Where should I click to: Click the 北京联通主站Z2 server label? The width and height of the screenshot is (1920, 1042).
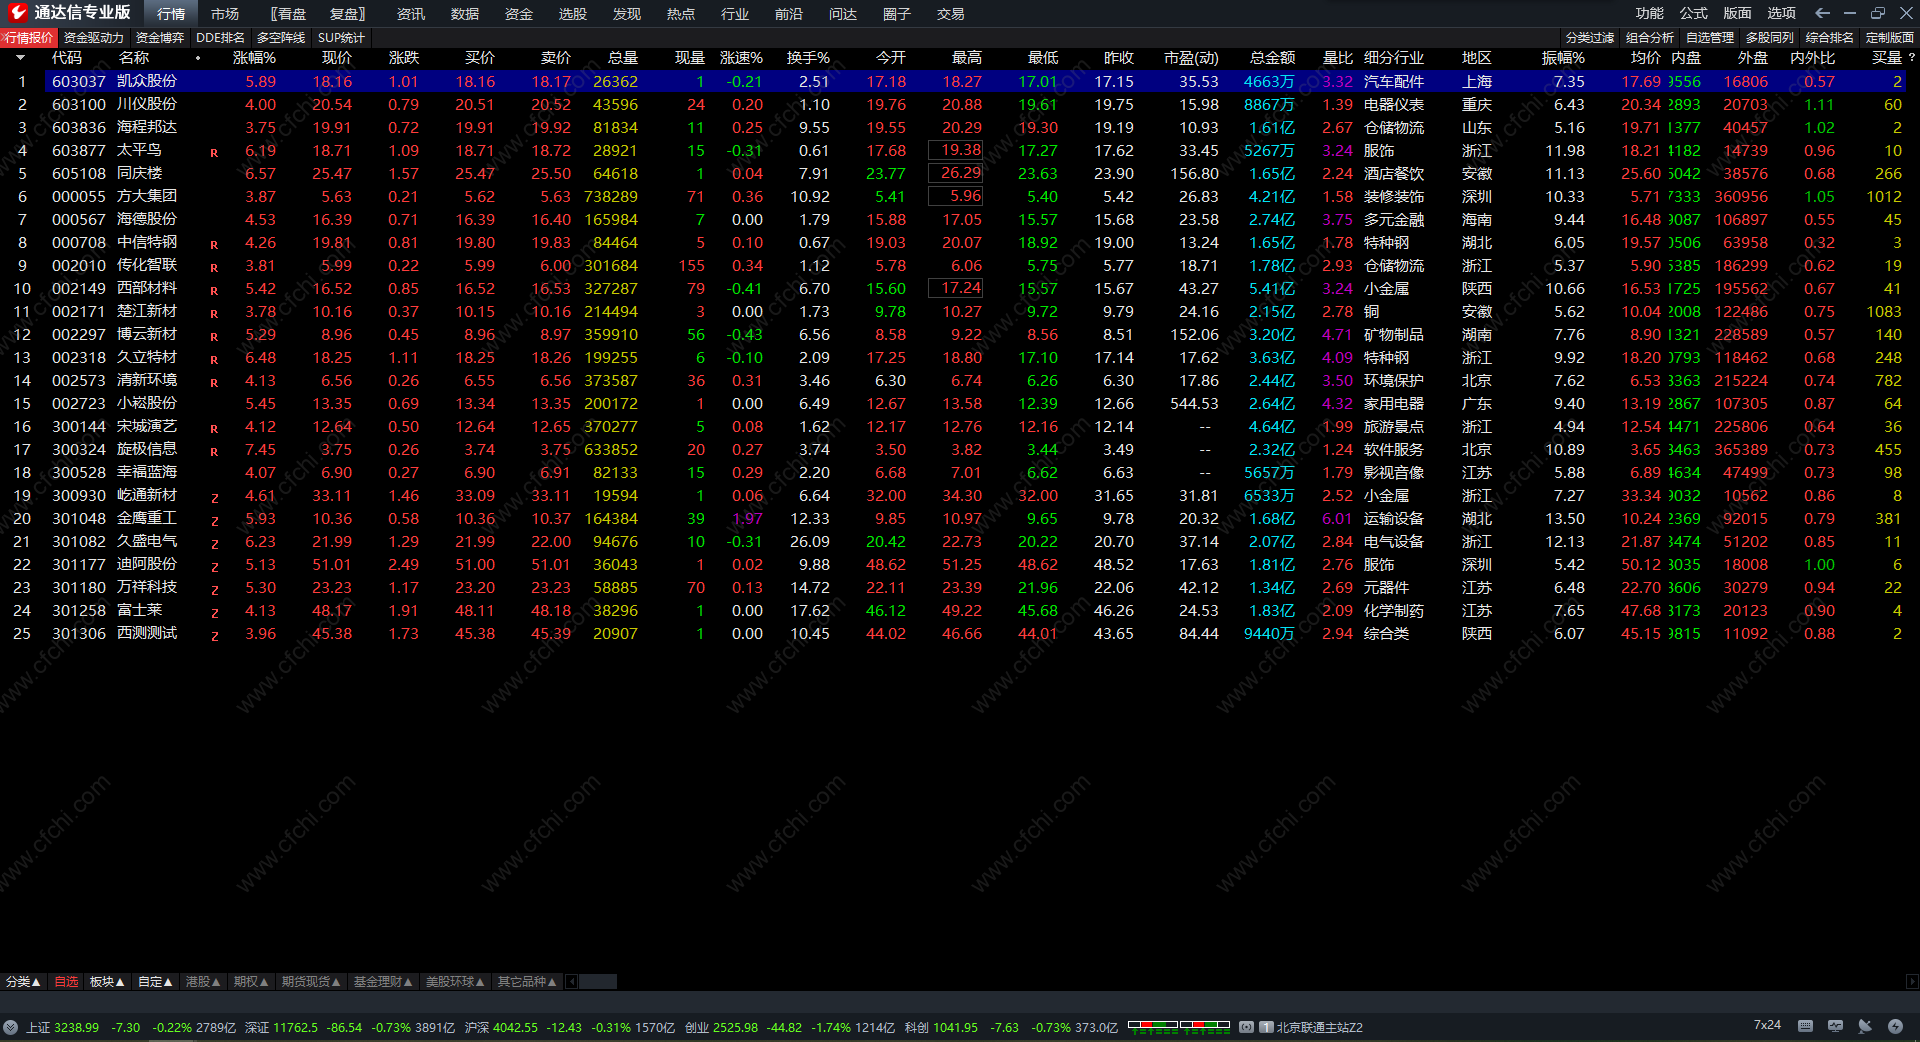(x=1320, y=1027)
